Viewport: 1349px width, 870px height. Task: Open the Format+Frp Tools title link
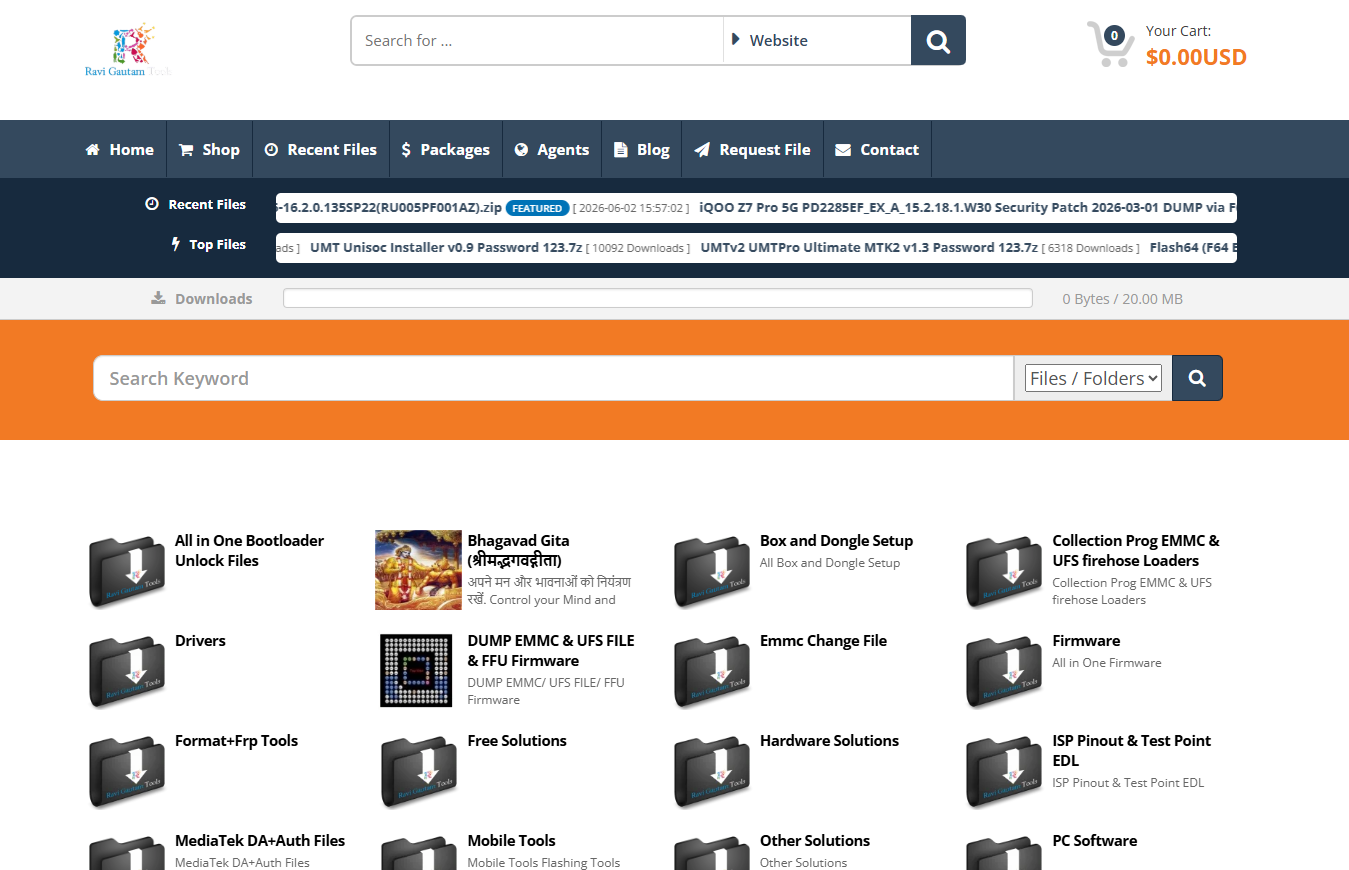(x=236, y=740)
